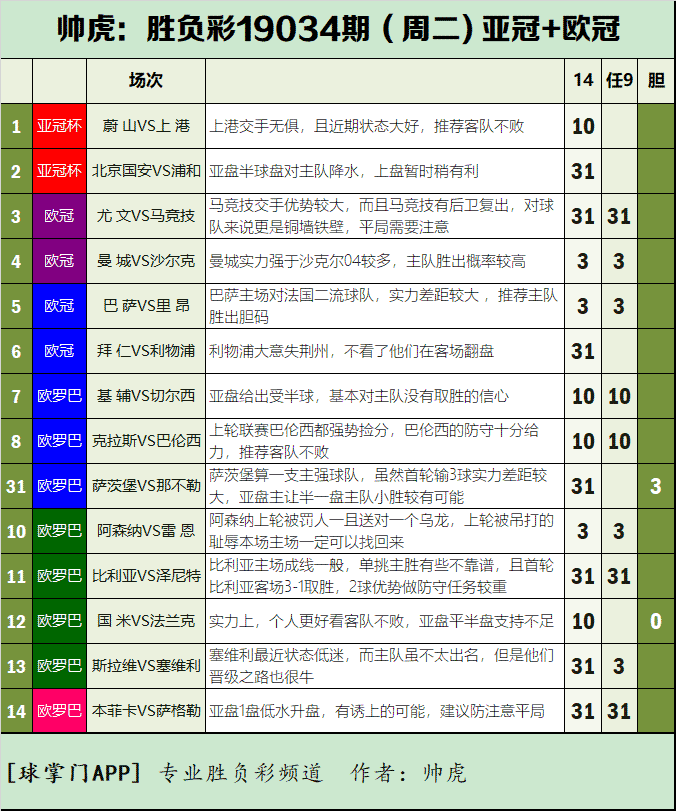
Task: Click the blue 欧冠 label beside 拜仁VS利物浦
Action: [59, 351]
